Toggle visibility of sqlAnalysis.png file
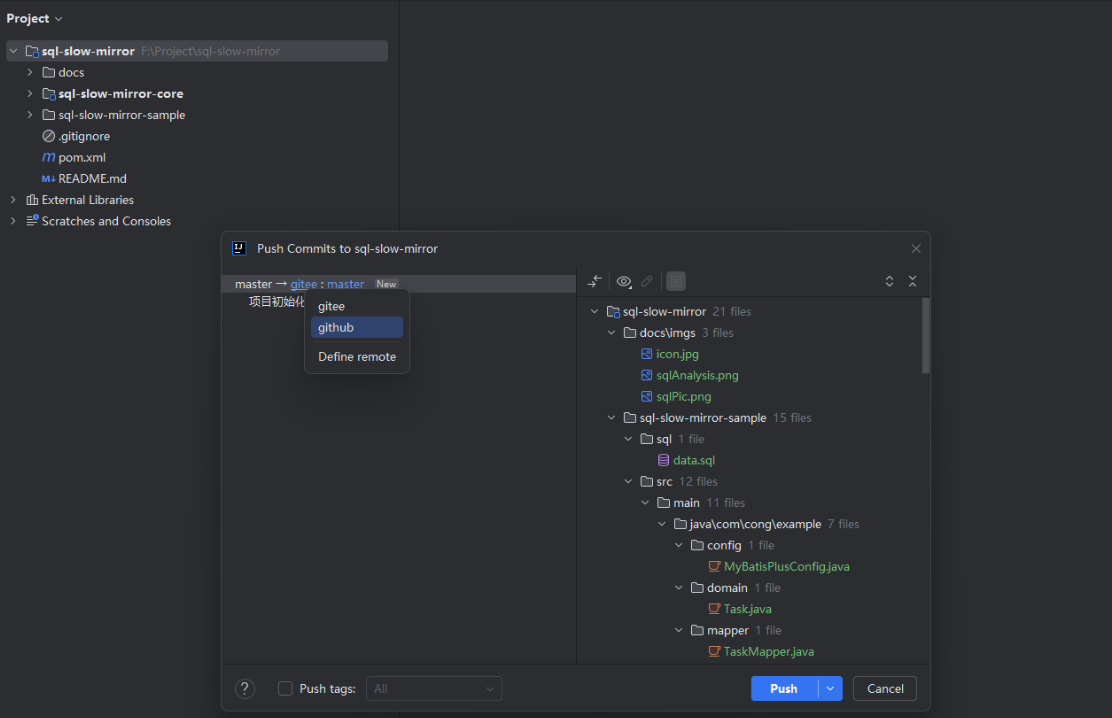The width and height of the screenshot is (1112, 718). pos(697,374)
